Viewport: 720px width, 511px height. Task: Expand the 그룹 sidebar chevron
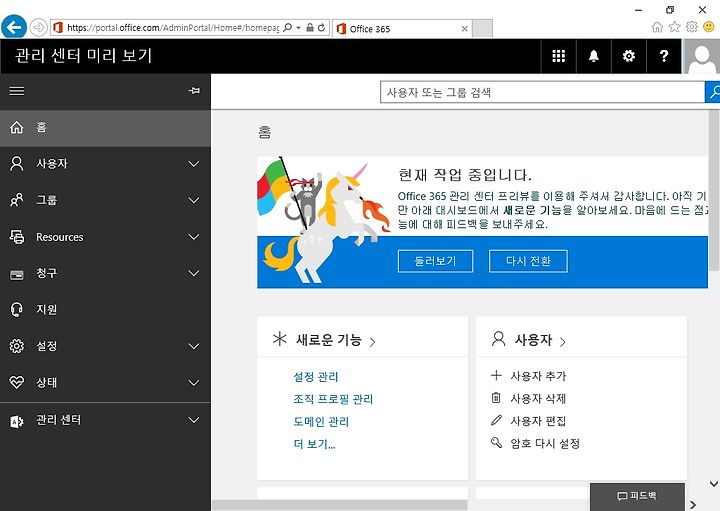coord(194,200)
